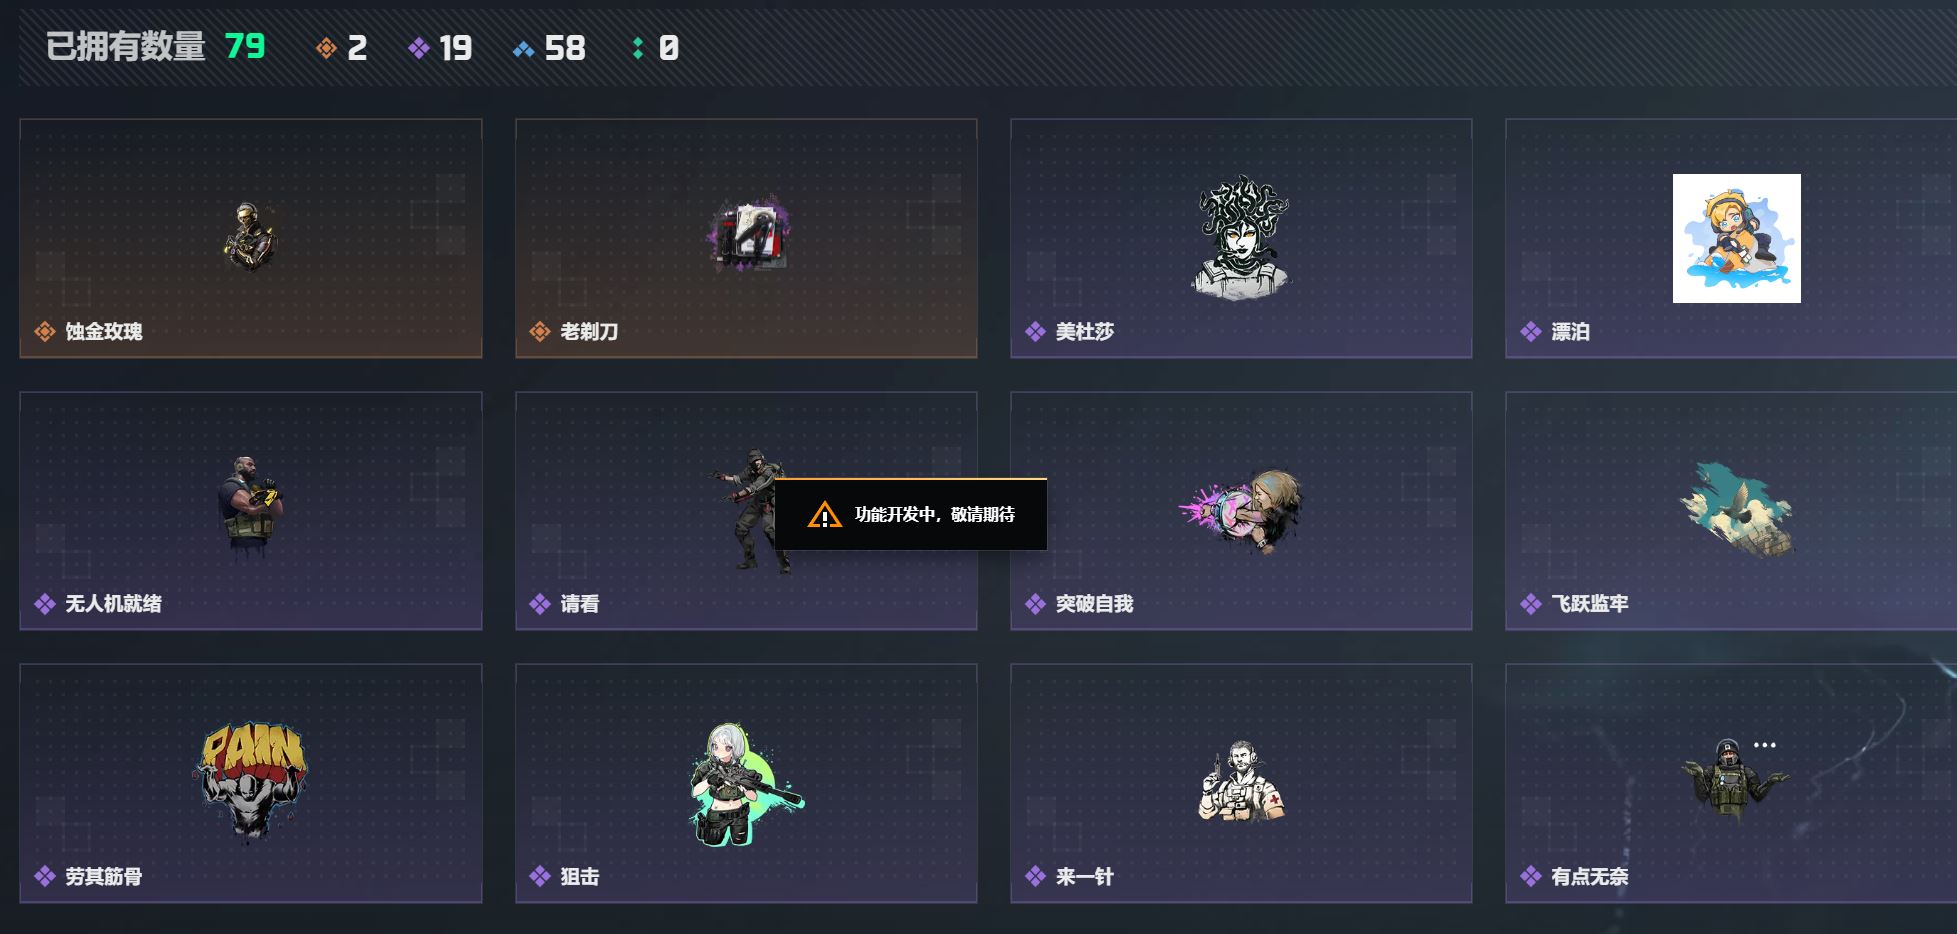Click the 突破自我 card label text

(1094, 603)
